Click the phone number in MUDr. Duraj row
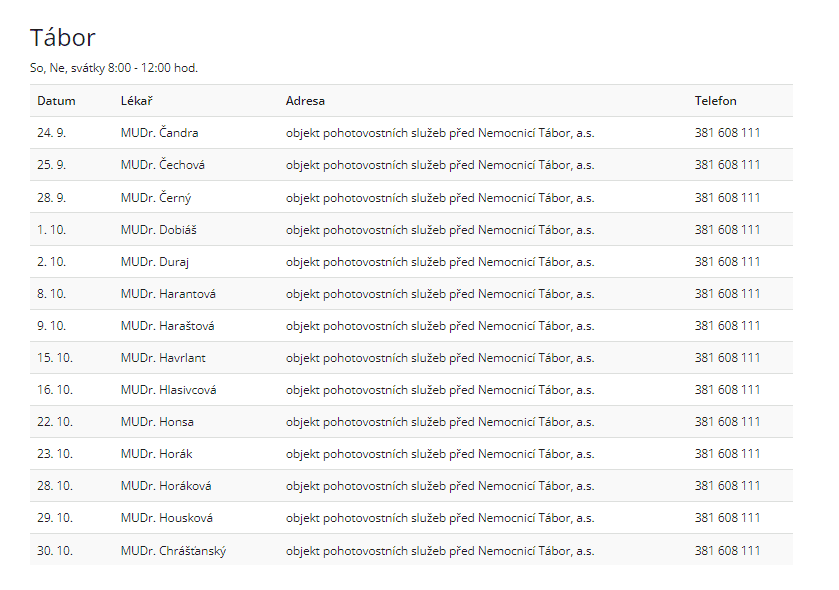Viewport: 839px width, 590px height. [x=727, y=262]
